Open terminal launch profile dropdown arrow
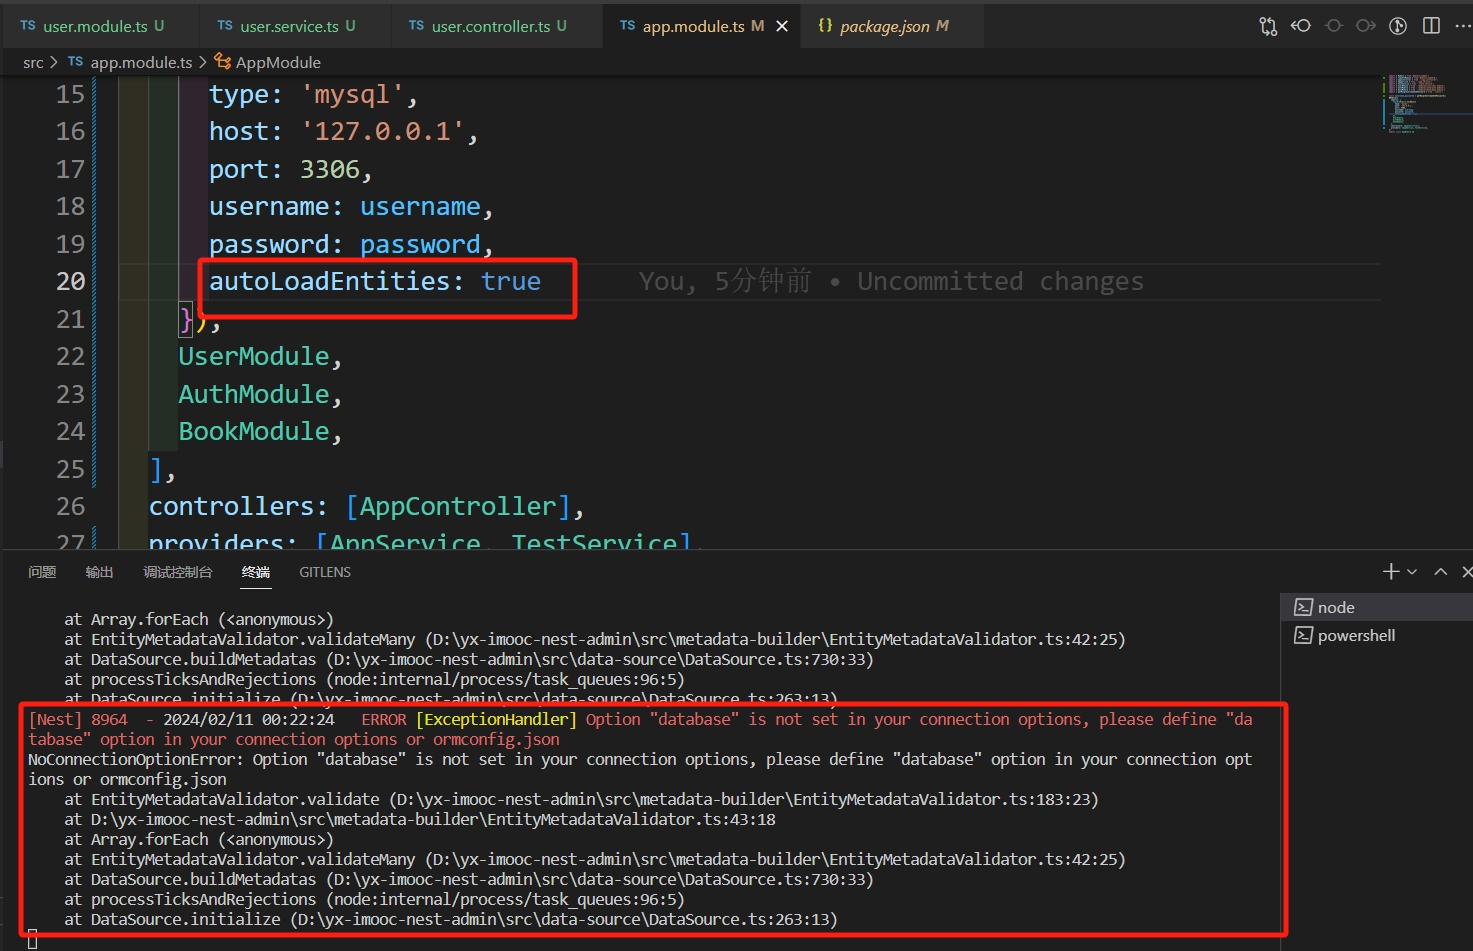Image resolution: width=1473 pixels, height=951 pixels. click(1412, 571)
